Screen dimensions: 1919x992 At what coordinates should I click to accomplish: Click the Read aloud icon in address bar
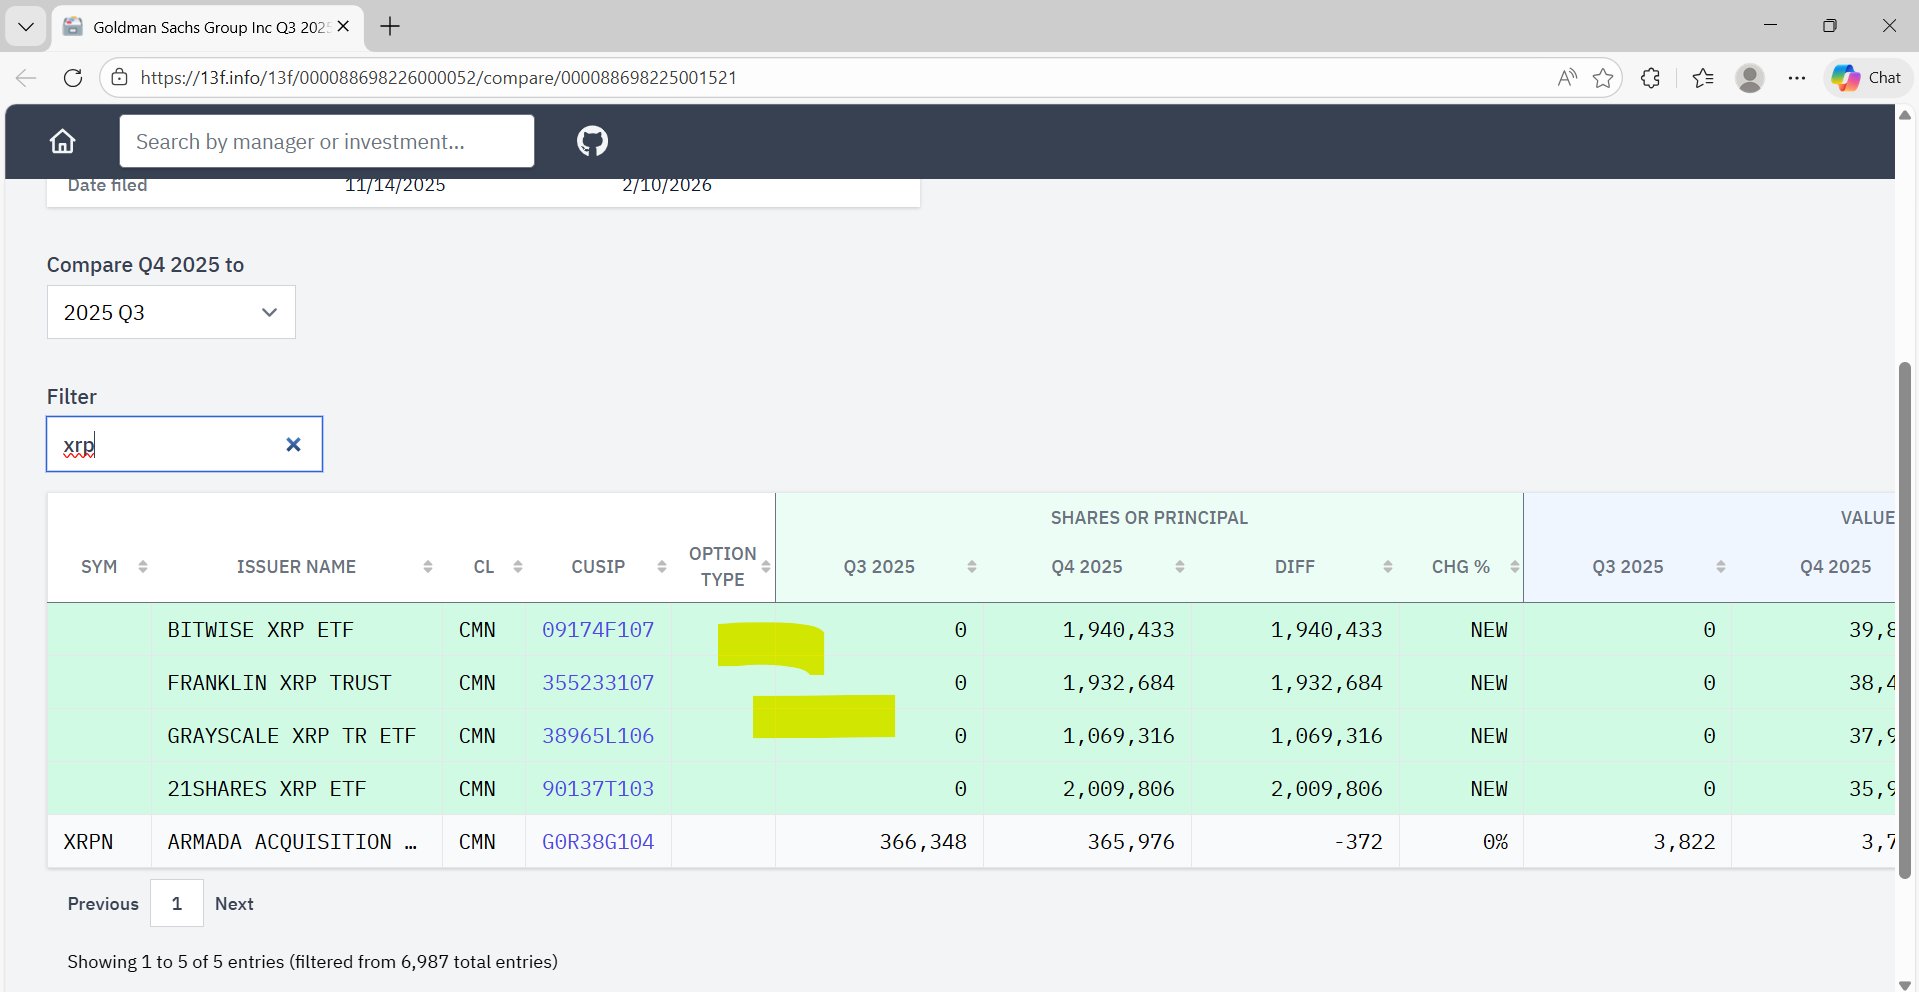(1567, 78)
